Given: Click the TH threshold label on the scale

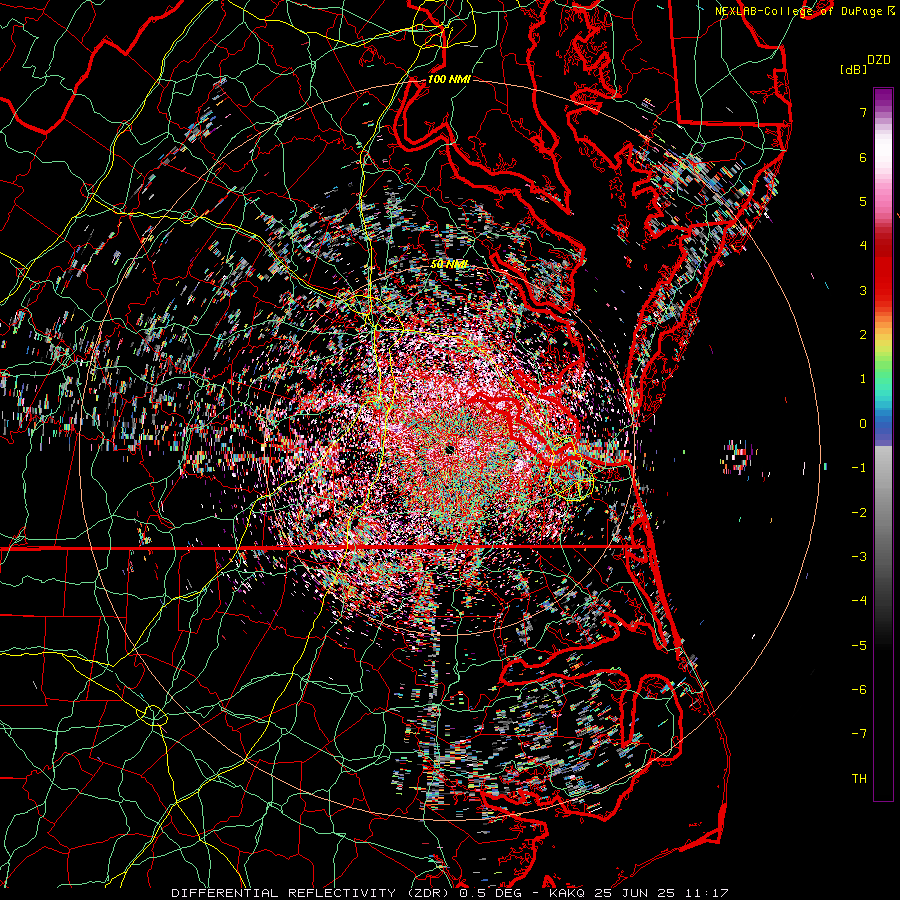Looking at the screenshot, I should (859, 779).
